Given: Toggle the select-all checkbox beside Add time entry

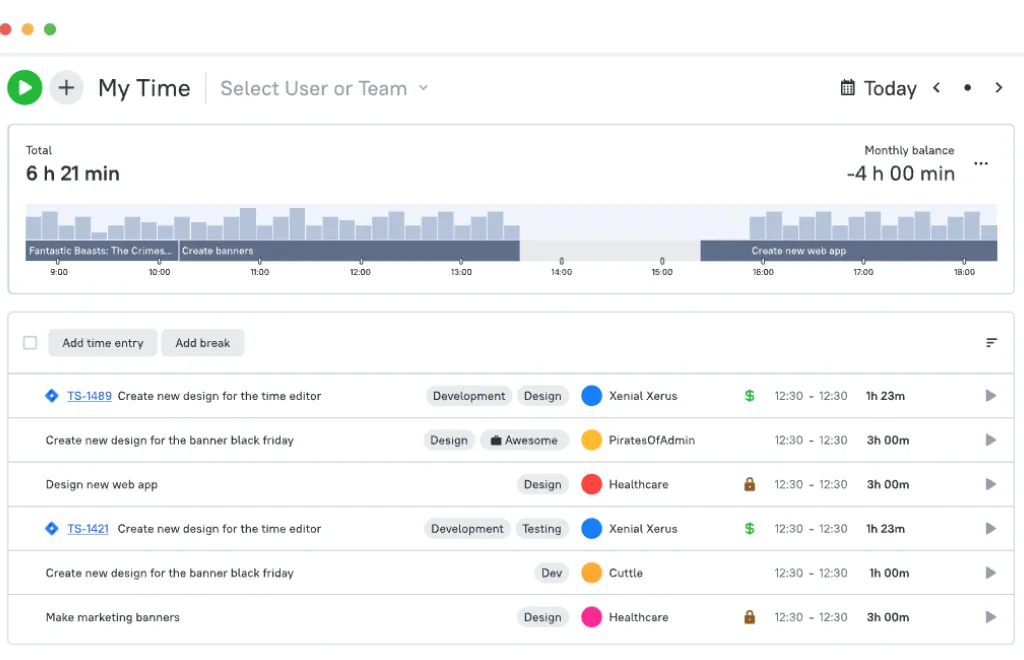Looking at the screenshot, I should (30, 343).
